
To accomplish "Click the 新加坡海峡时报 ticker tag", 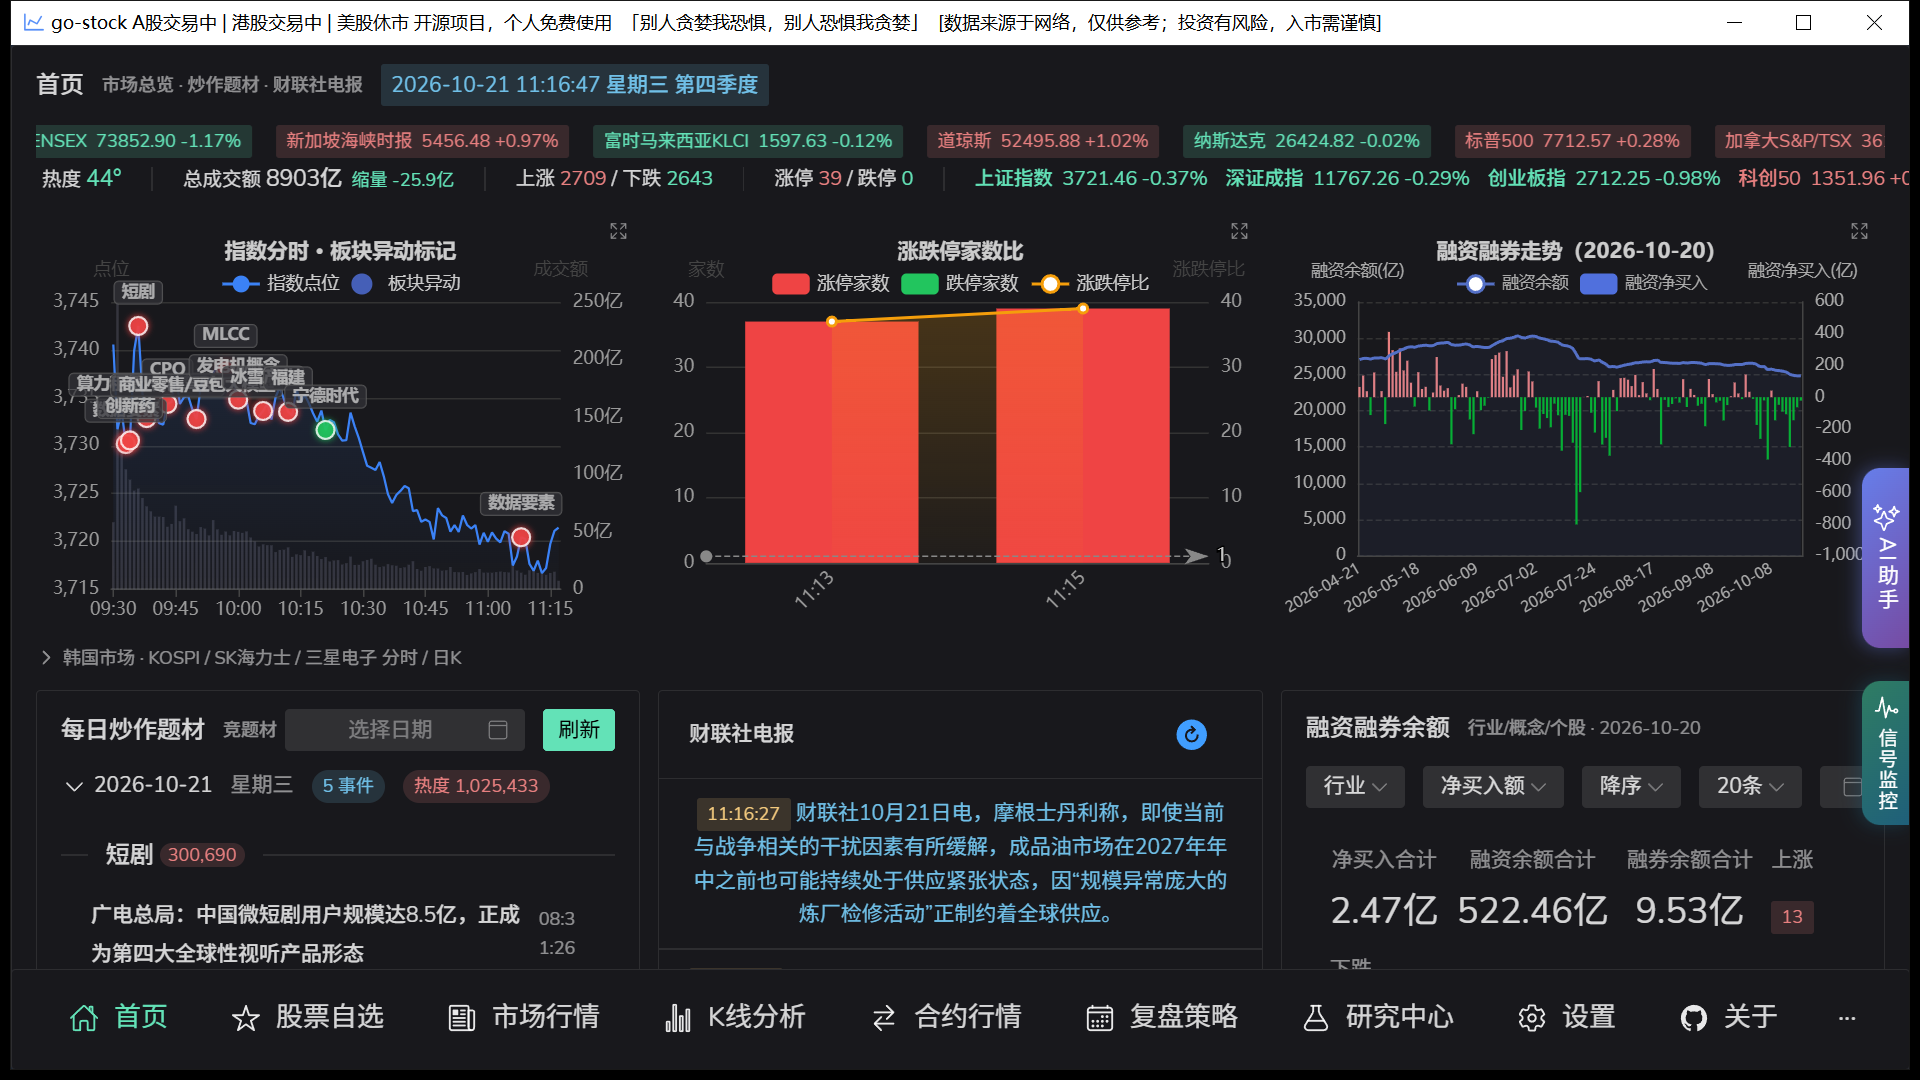I will 422,141.
